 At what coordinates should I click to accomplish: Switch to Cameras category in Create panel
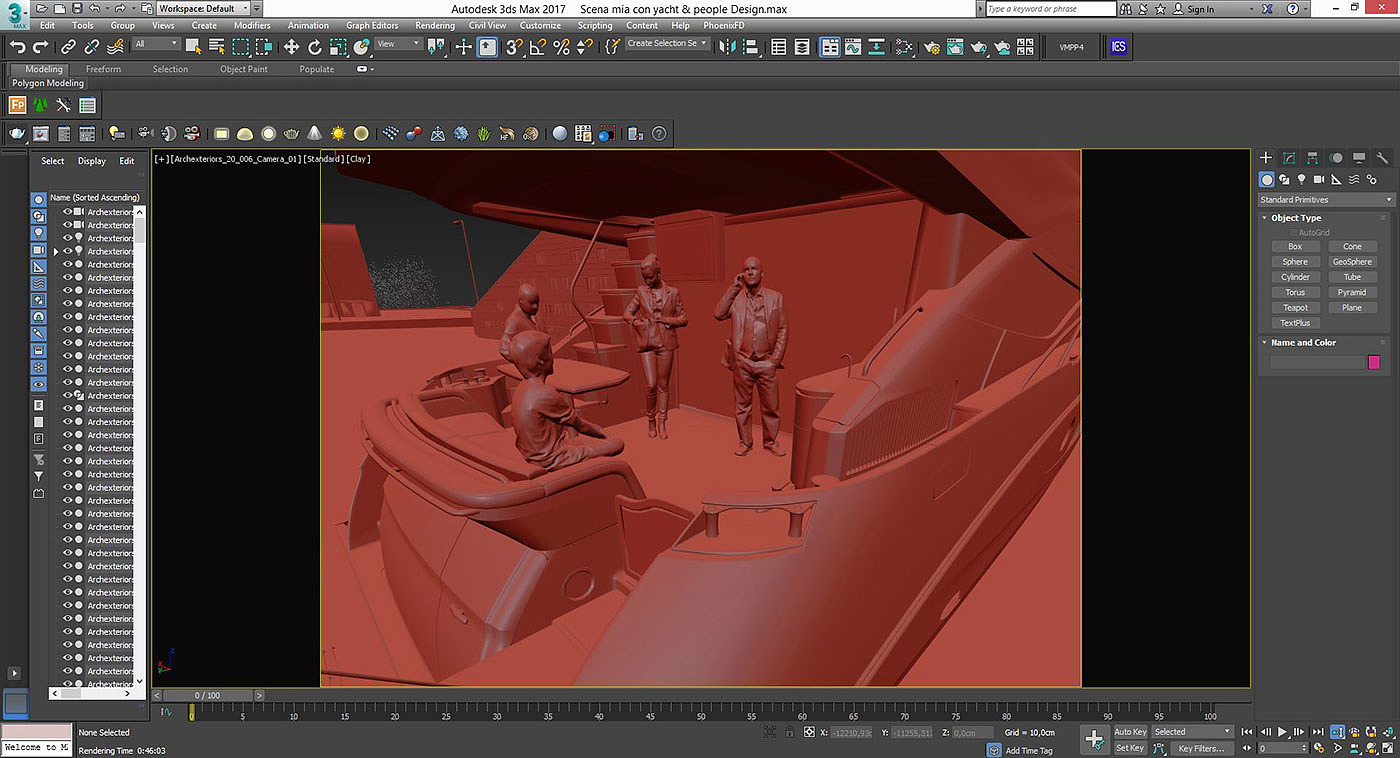(x=1318, y=180)
